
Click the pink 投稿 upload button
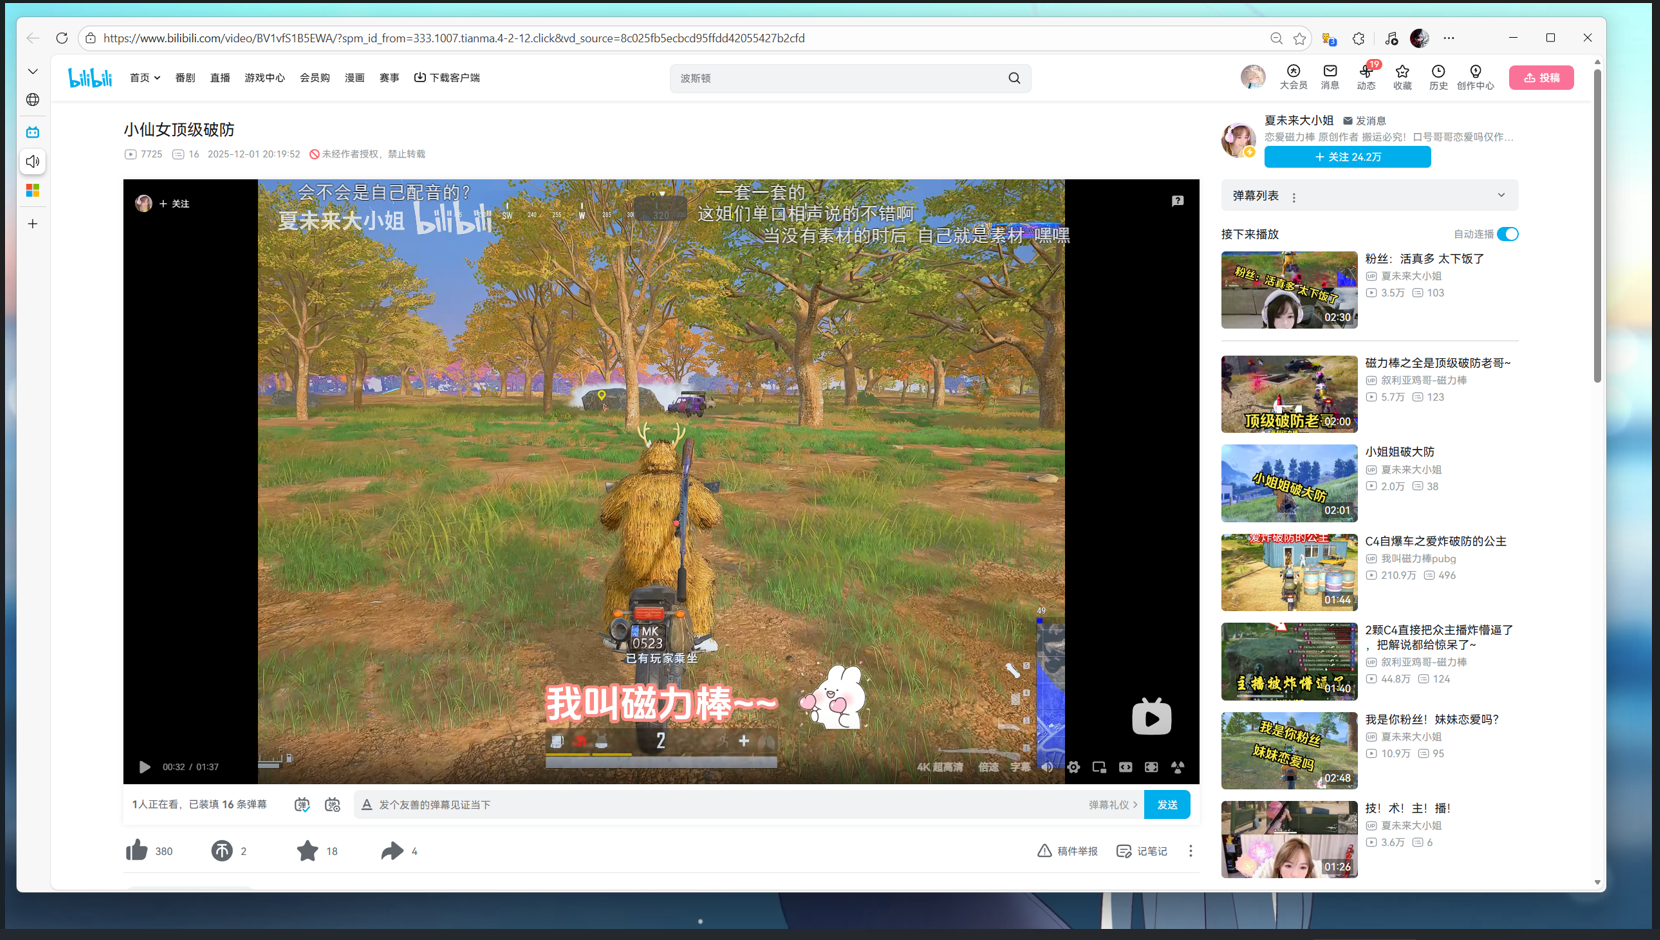coord(1541,78)
